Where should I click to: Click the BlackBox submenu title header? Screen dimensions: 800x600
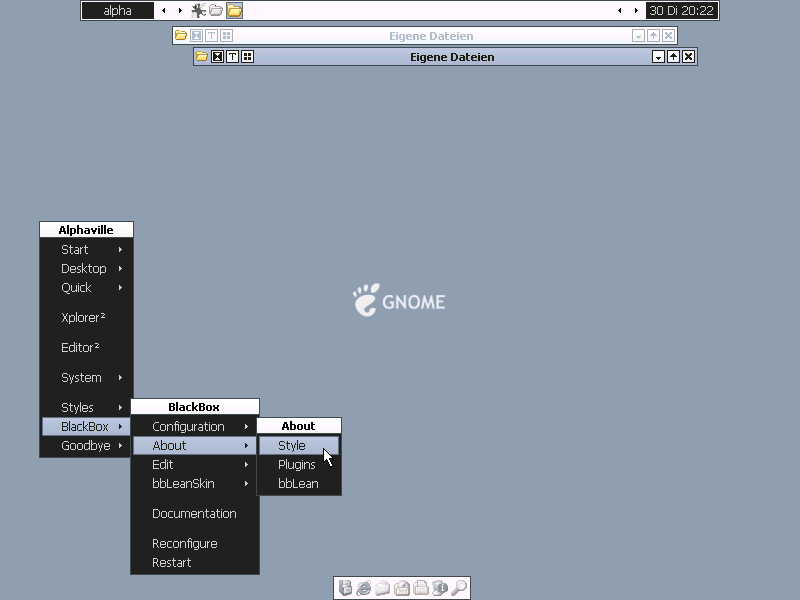click(x=194, y=407)
